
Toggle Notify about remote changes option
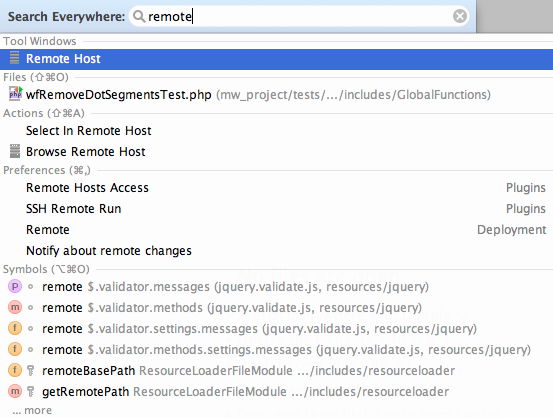[276, 250]
